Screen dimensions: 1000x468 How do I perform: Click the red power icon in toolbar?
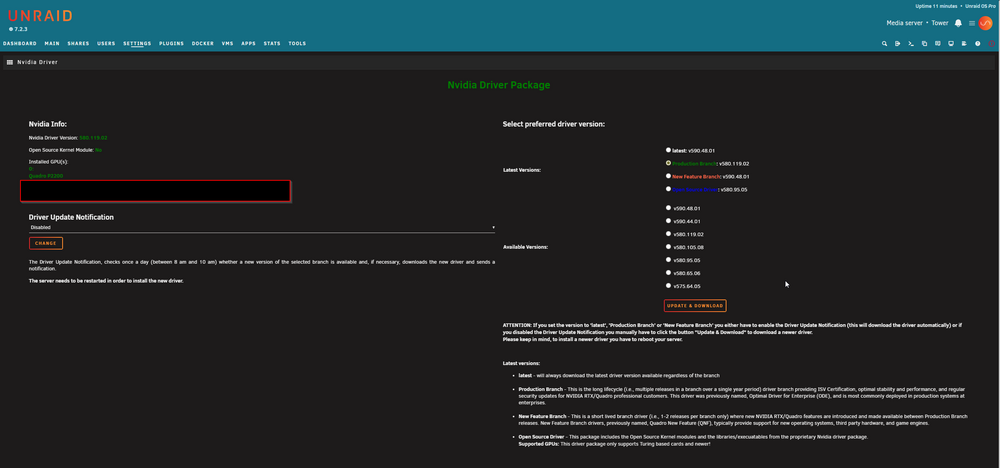coord(992,44)
